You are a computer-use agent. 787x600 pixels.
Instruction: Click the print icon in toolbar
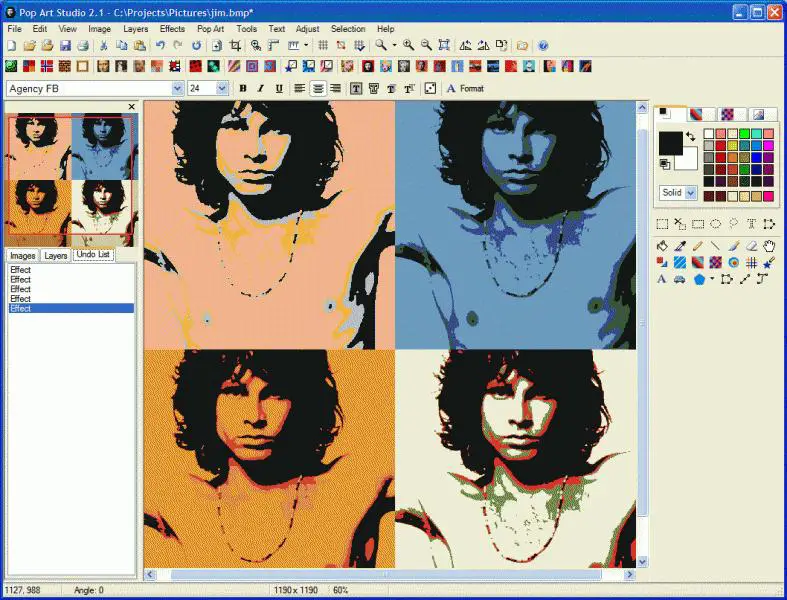point(83,46)
